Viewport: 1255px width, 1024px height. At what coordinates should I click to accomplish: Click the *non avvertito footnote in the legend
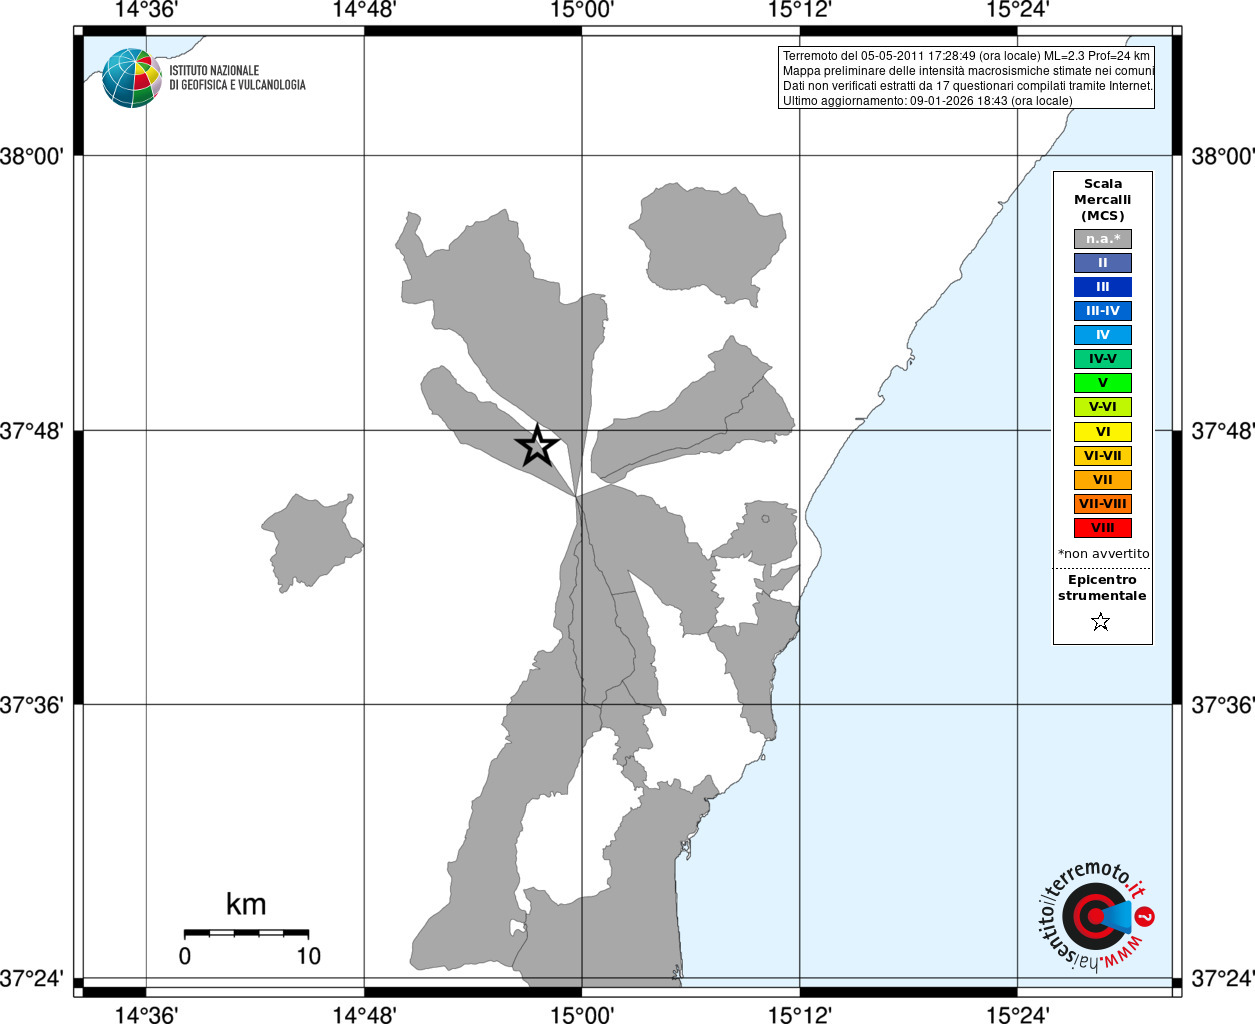point(1103,554)
